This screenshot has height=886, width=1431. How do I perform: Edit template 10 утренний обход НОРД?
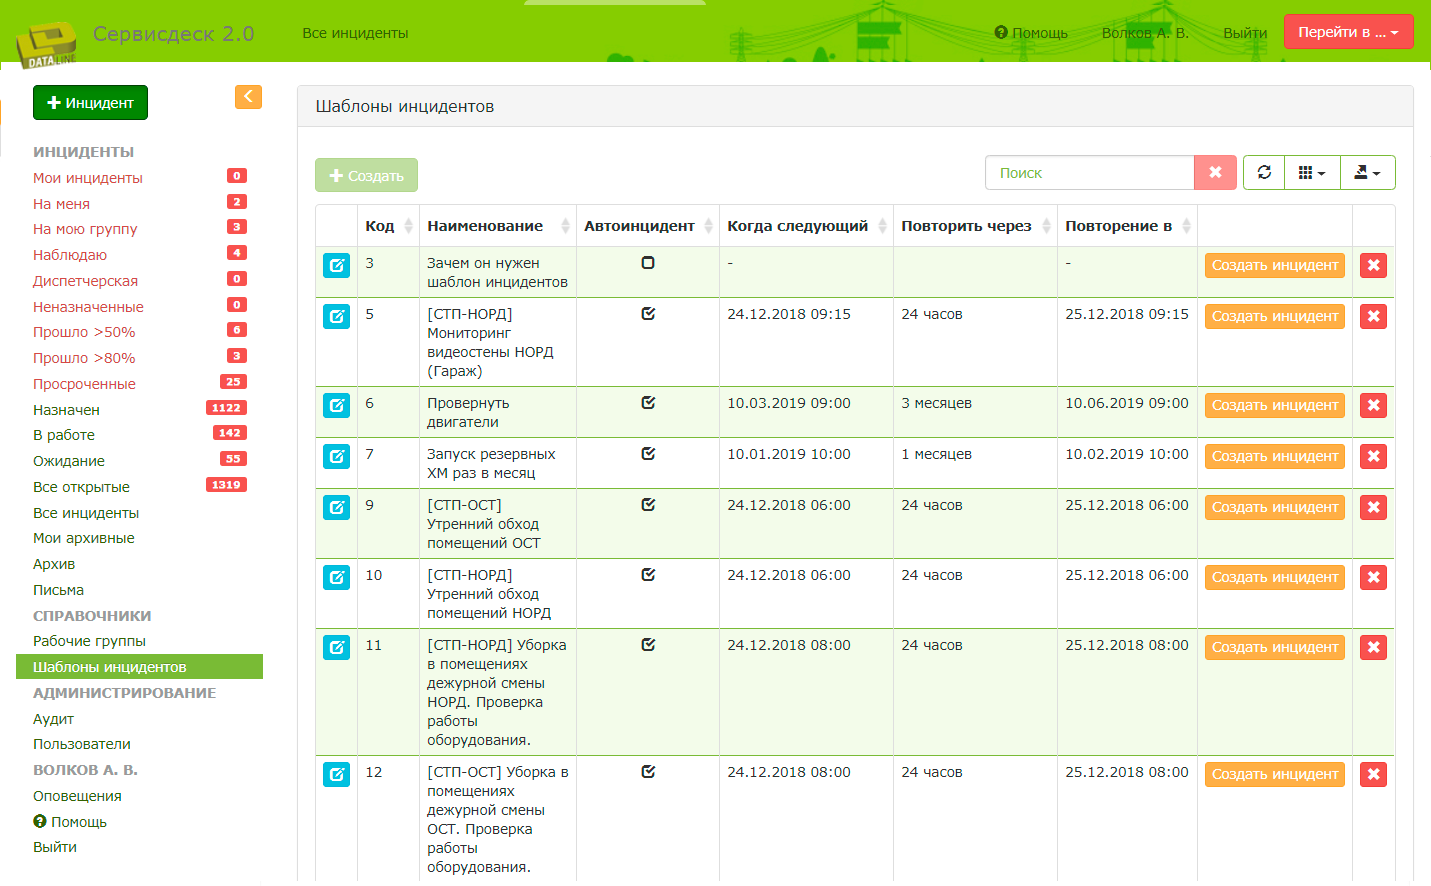coord(336,577)
